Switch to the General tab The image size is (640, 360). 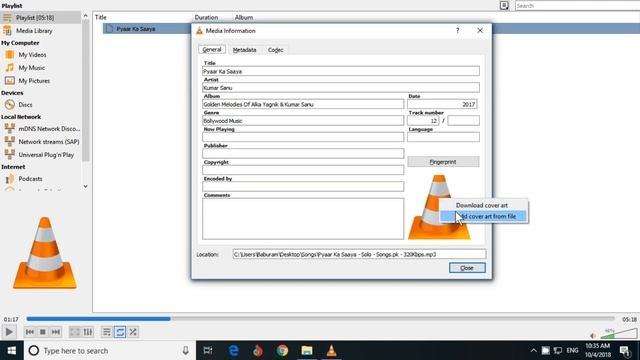pyautogui.click(x=212, y=49)
